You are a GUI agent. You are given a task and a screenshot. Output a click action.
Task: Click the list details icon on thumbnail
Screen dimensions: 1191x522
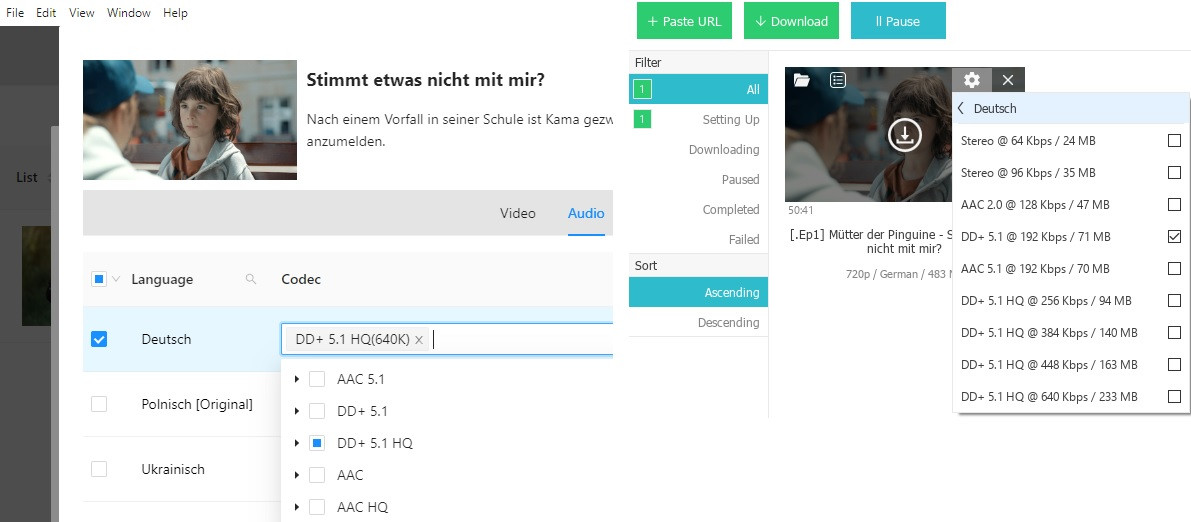click(x=838, y=80)
